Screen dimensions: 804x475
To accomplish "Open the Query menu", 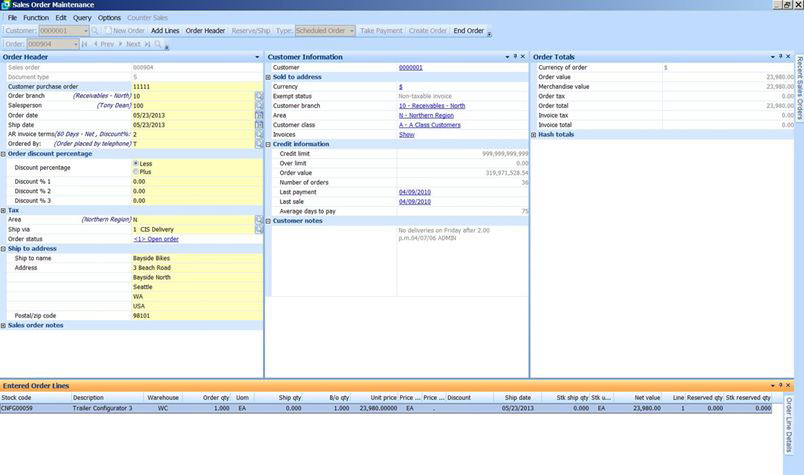I will click(82, 18).
